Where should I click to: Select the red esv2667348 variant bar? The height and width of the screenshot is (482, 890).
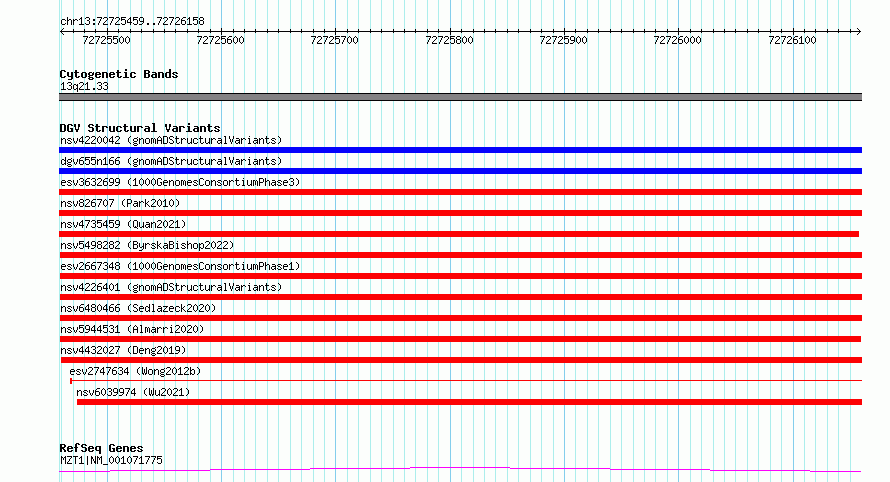(460, 276)
